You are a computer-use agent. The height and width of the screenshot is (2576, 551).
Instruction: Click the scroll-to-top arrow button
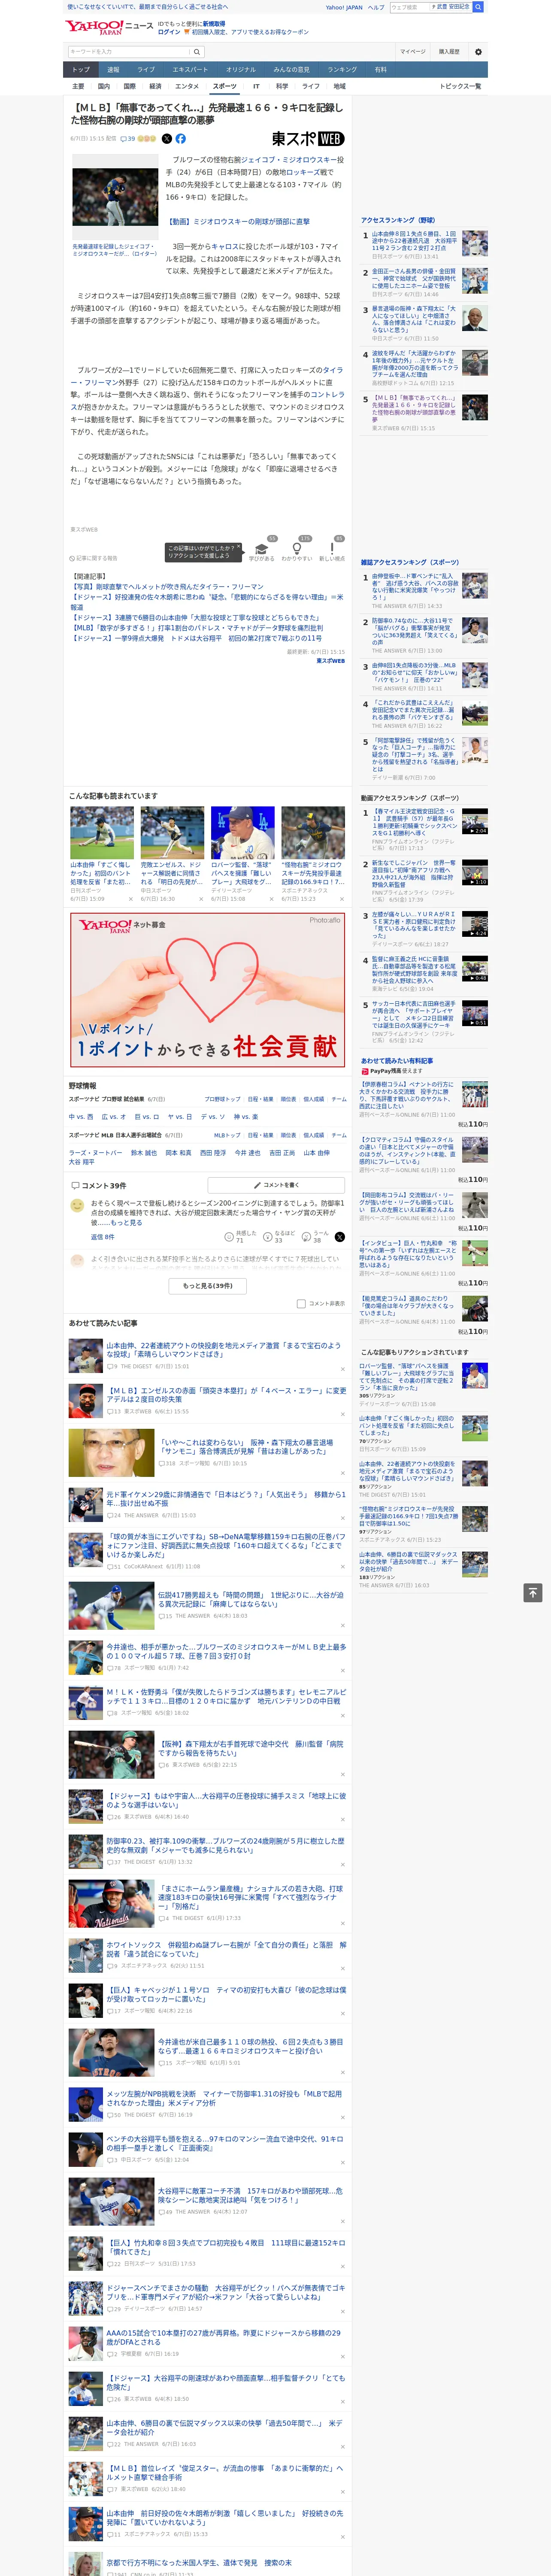(x=533, y=1592)
